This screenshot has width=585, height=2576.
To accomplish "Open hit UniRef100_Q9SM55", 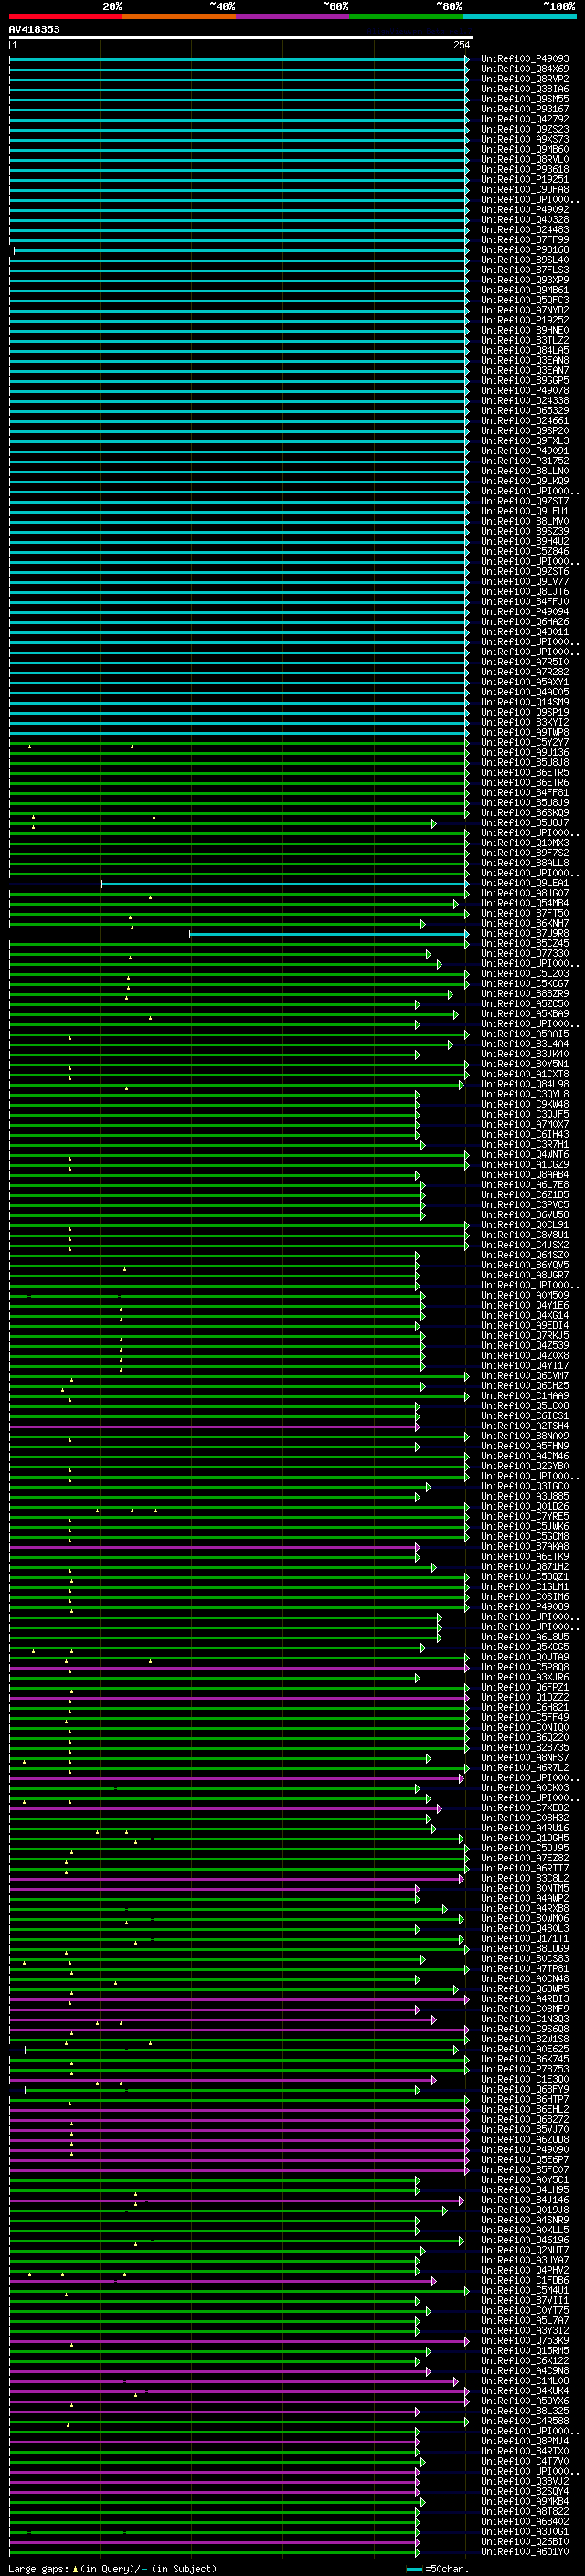I will point(525,99).
